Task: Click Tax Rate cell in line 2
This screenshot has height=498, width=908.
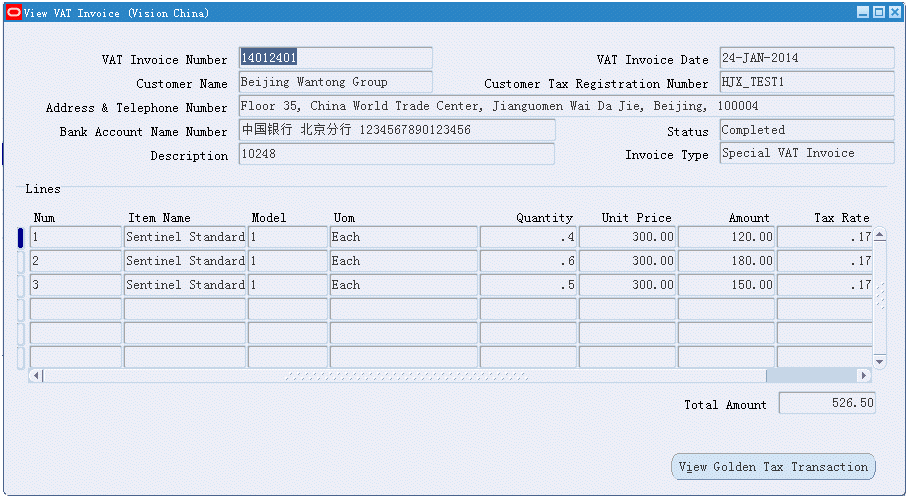Action: point(825,261)
